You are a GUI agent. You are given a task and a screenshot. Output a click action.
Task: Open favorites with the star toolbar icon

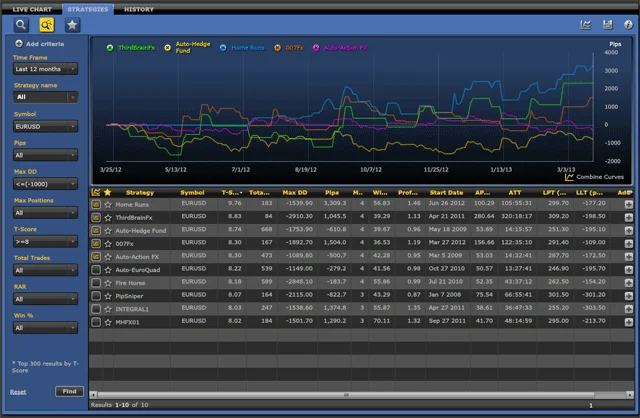[x=72, y=25]
